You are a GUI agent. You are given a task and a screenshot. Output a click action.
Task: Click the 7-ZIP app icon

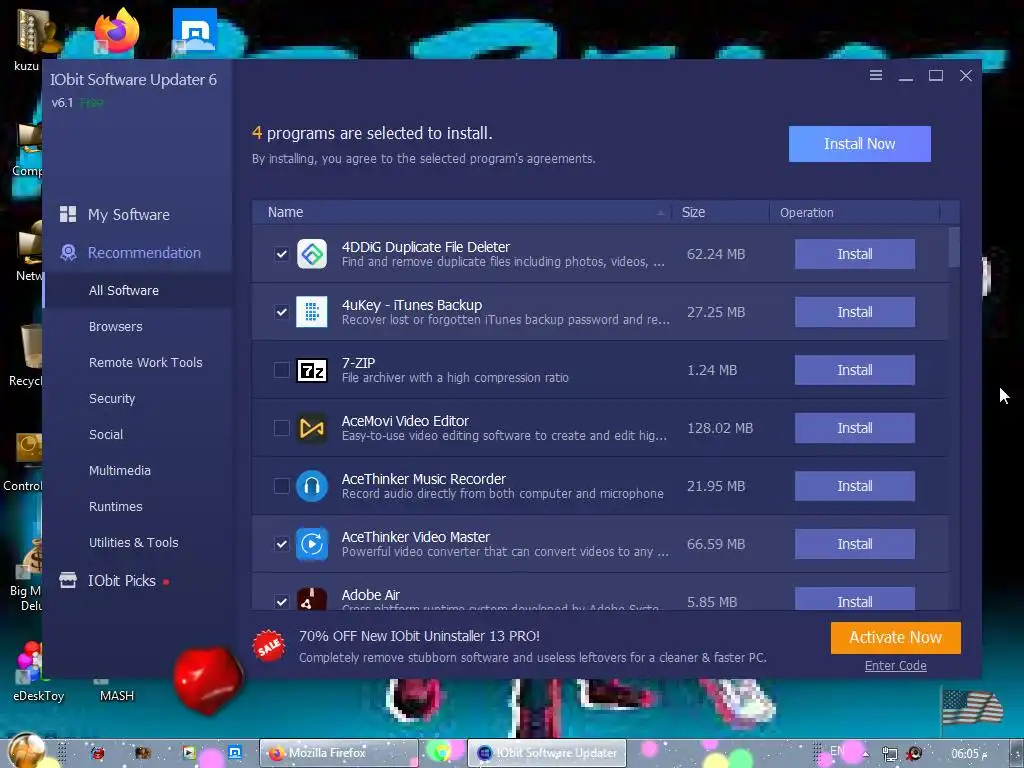312,370
